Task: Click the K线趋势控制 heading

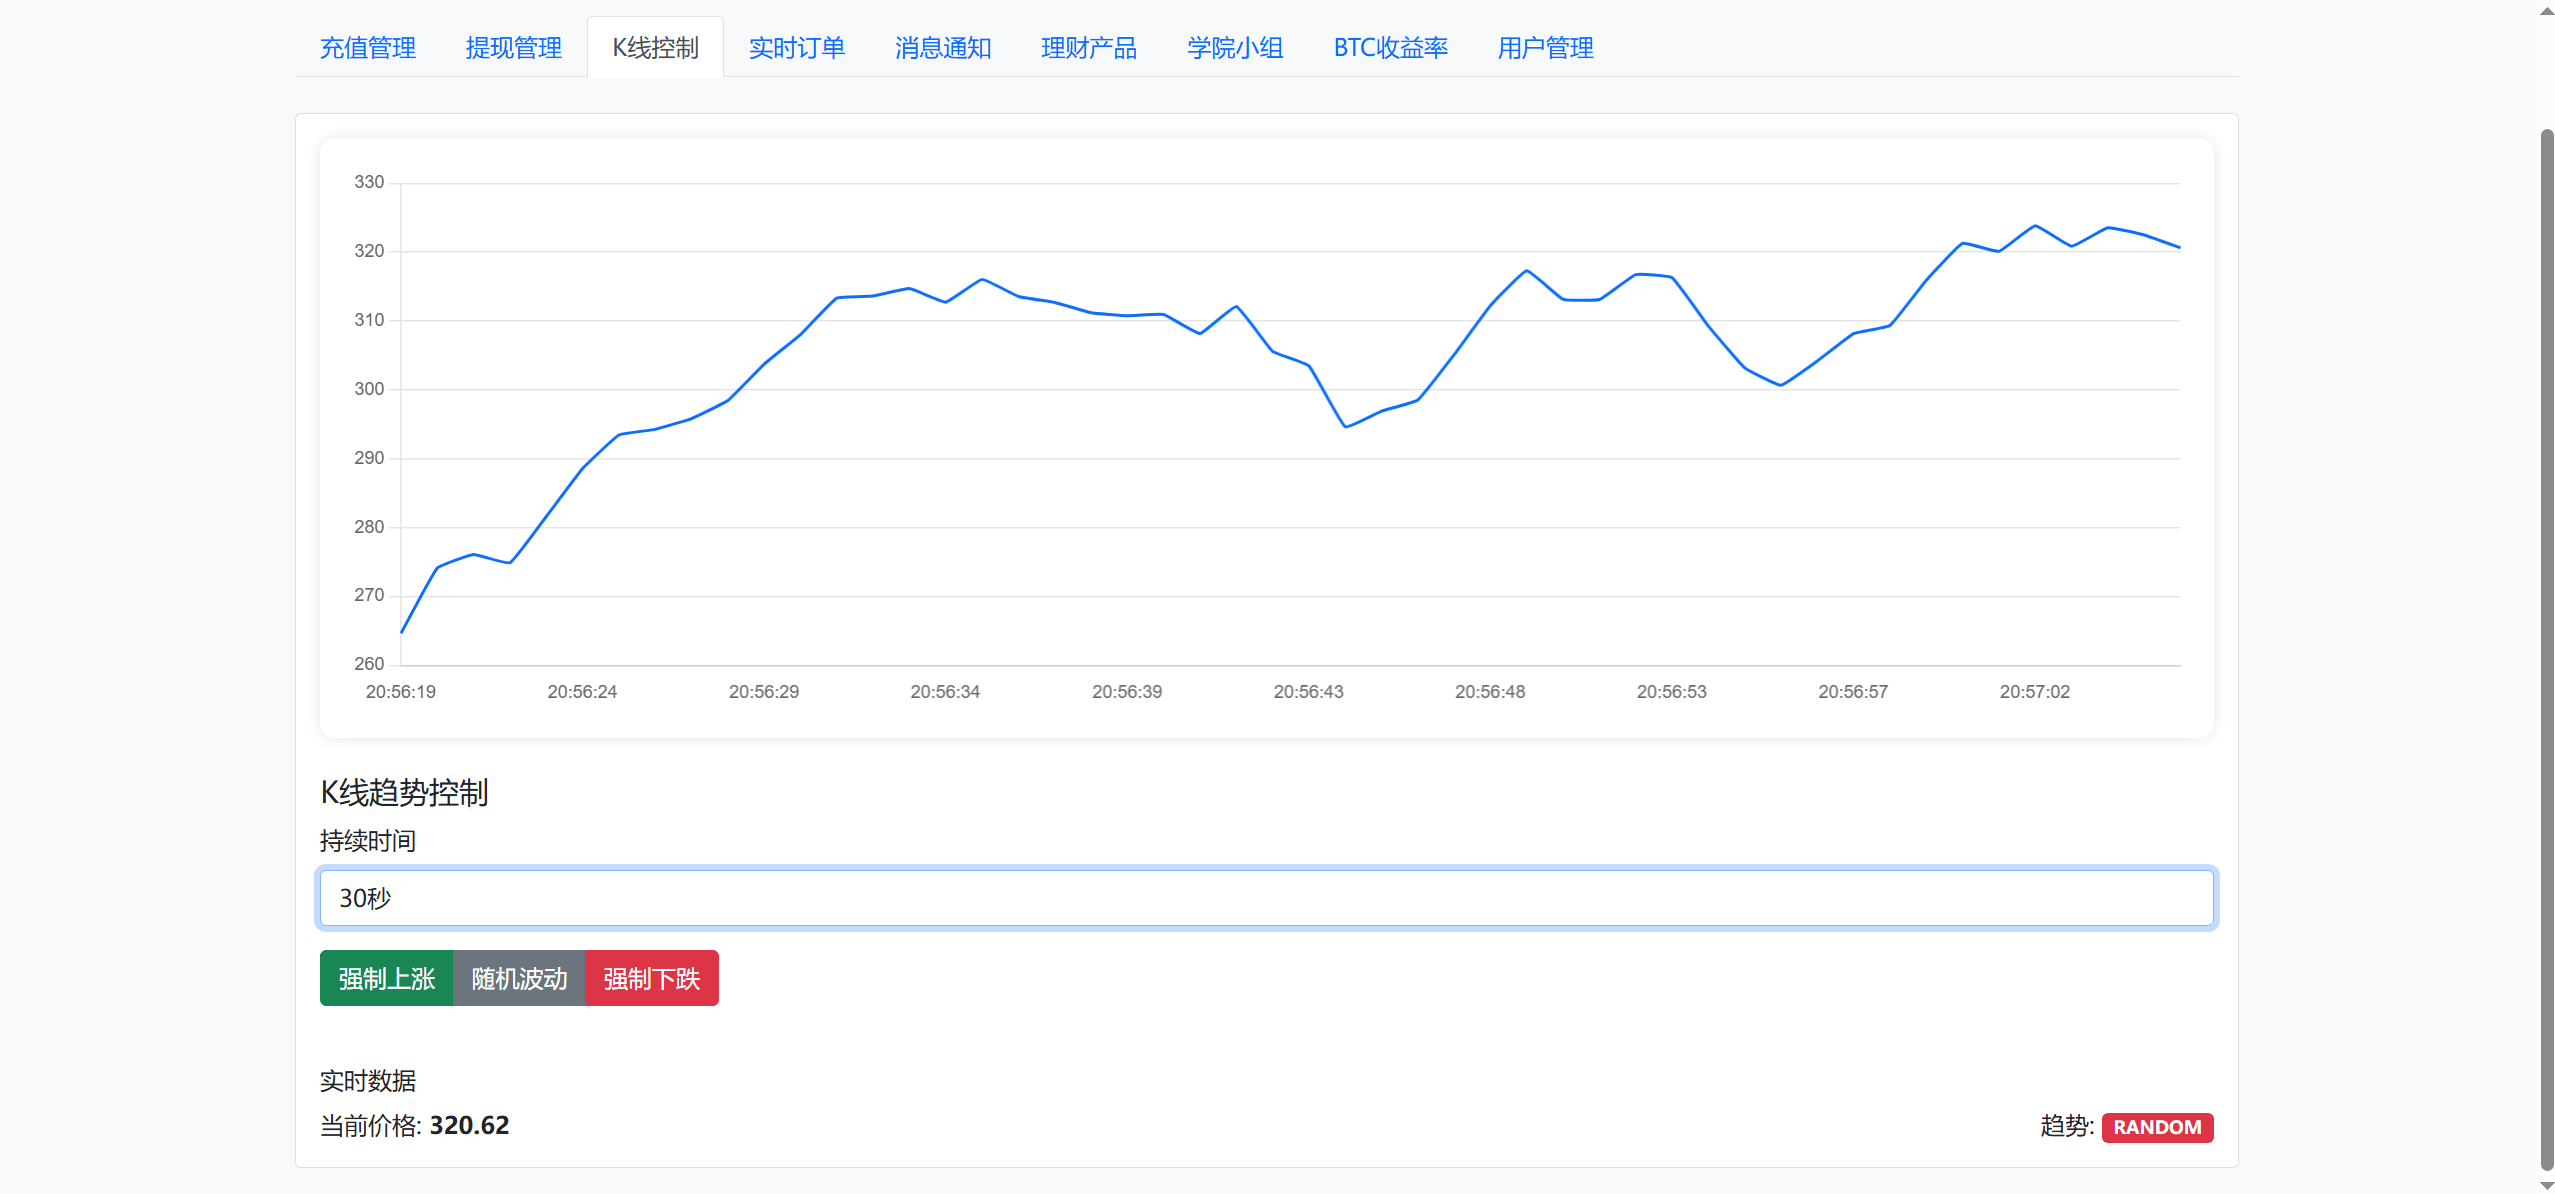Action: click(x=404, y=793)
